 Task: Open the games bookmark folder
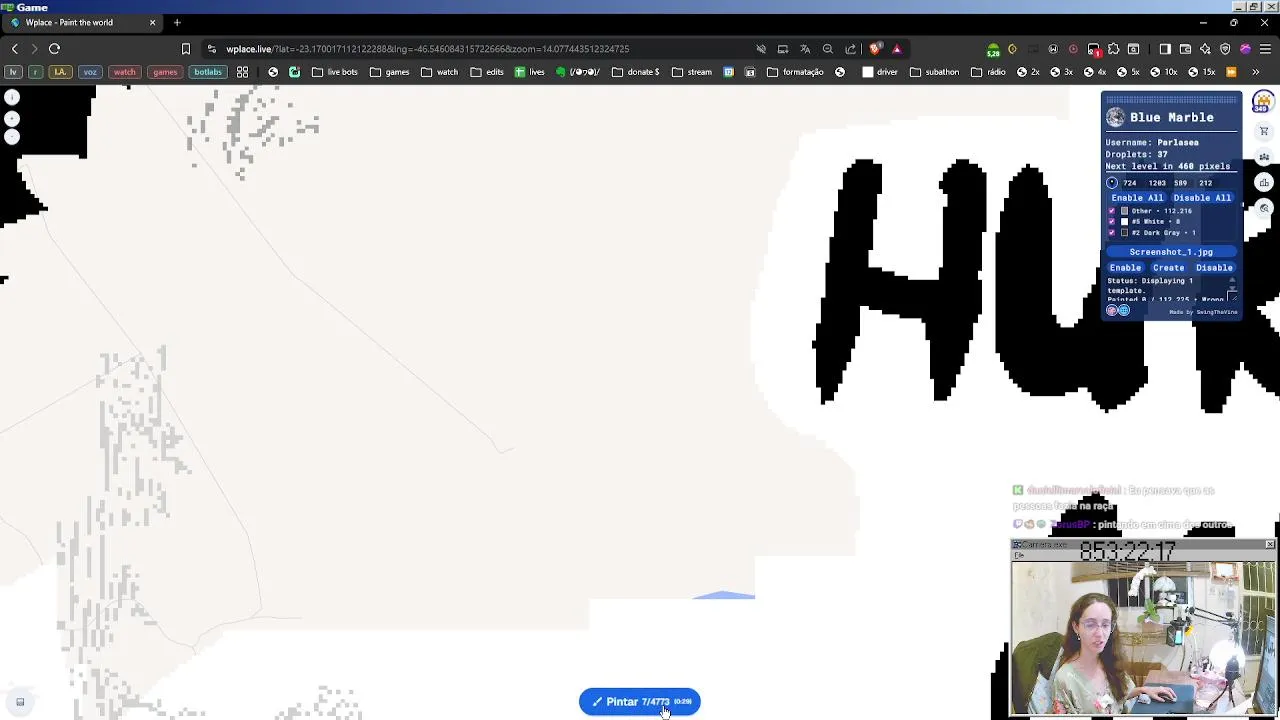[x=390, y=72]
